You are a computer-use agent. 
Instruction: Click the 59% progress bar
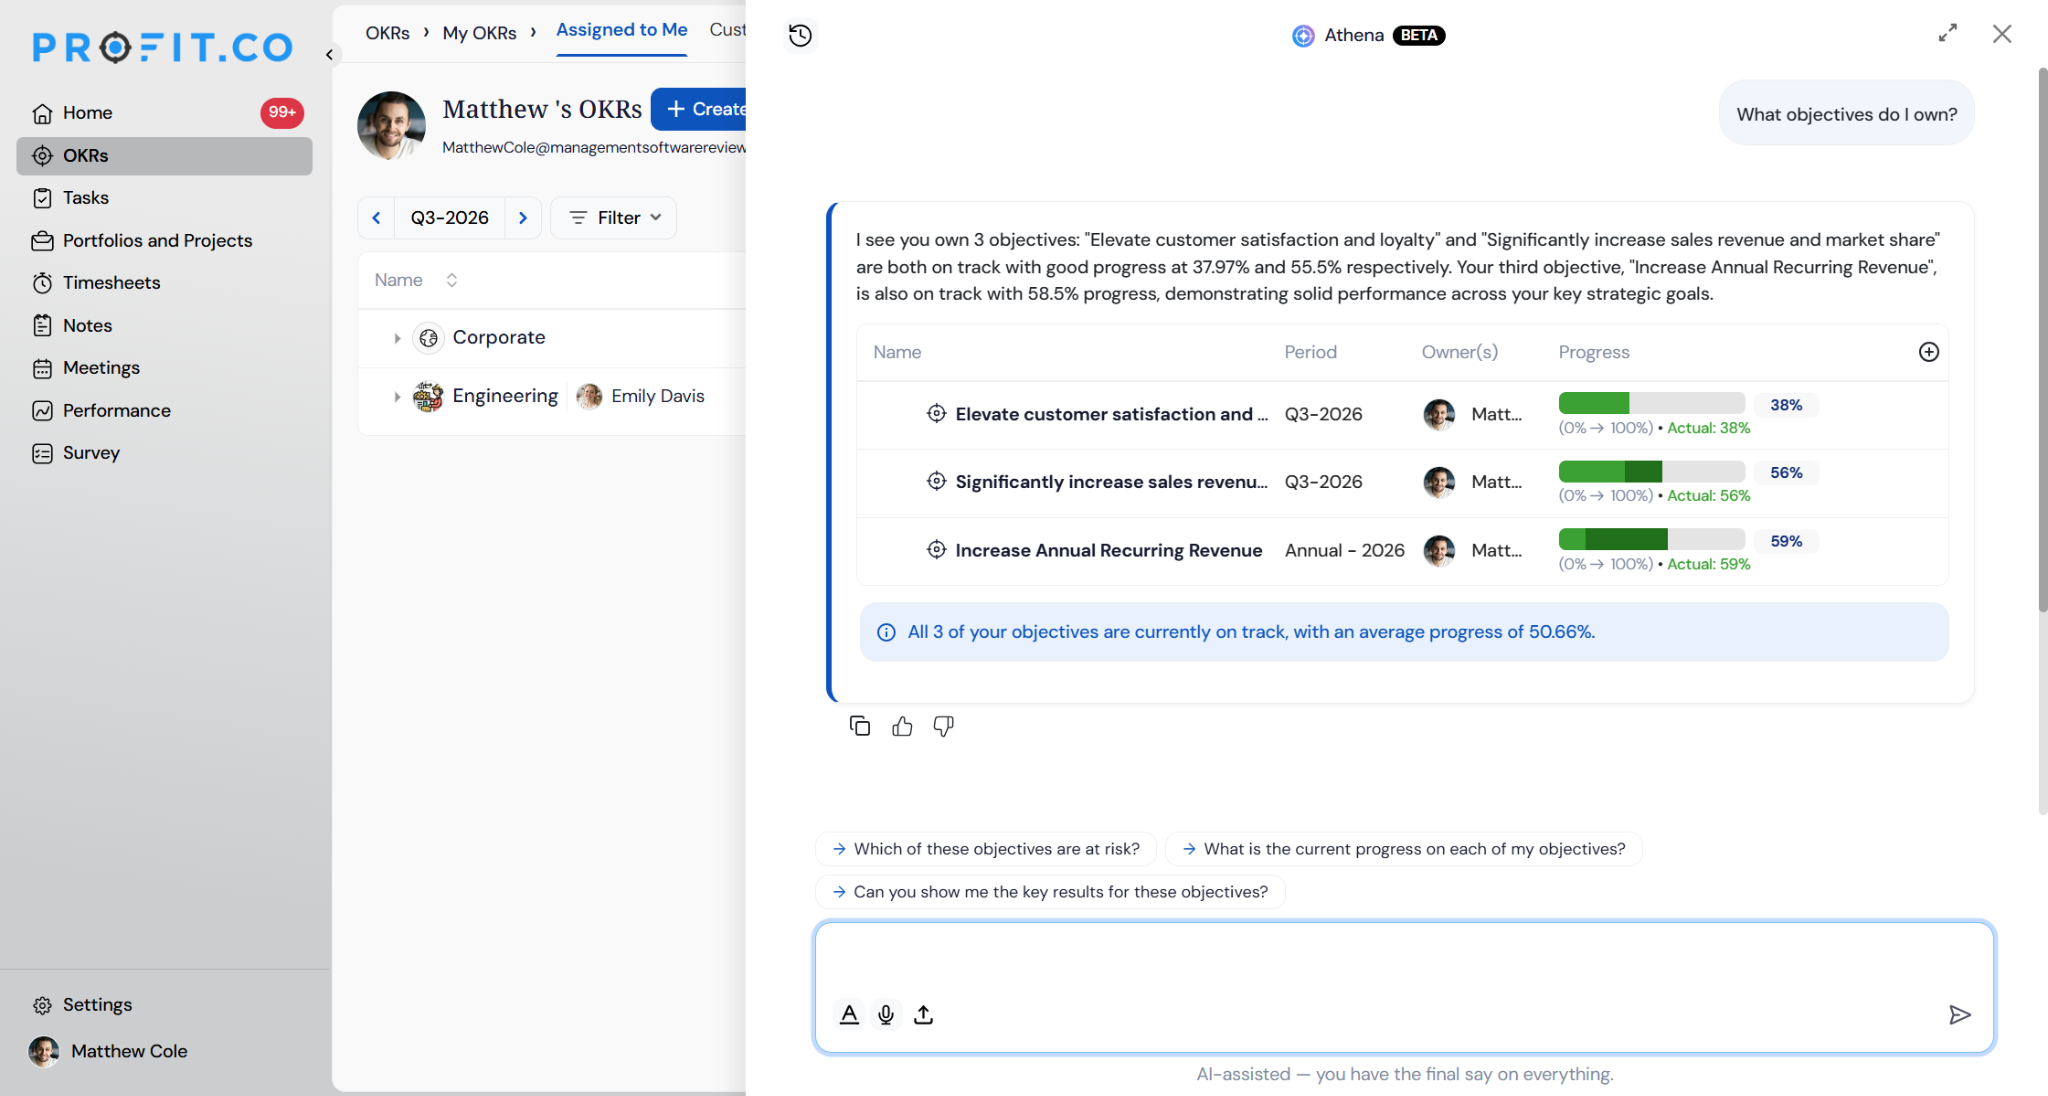1651,539
